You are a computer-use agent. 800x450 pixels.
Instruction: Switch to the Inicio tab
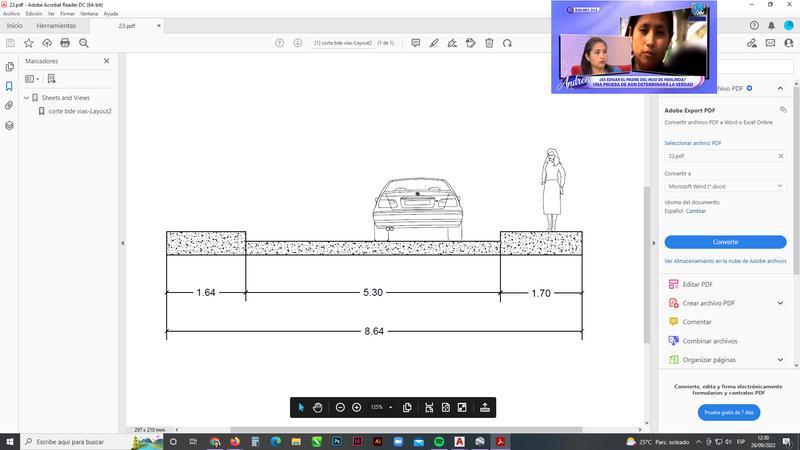[14, 26]
